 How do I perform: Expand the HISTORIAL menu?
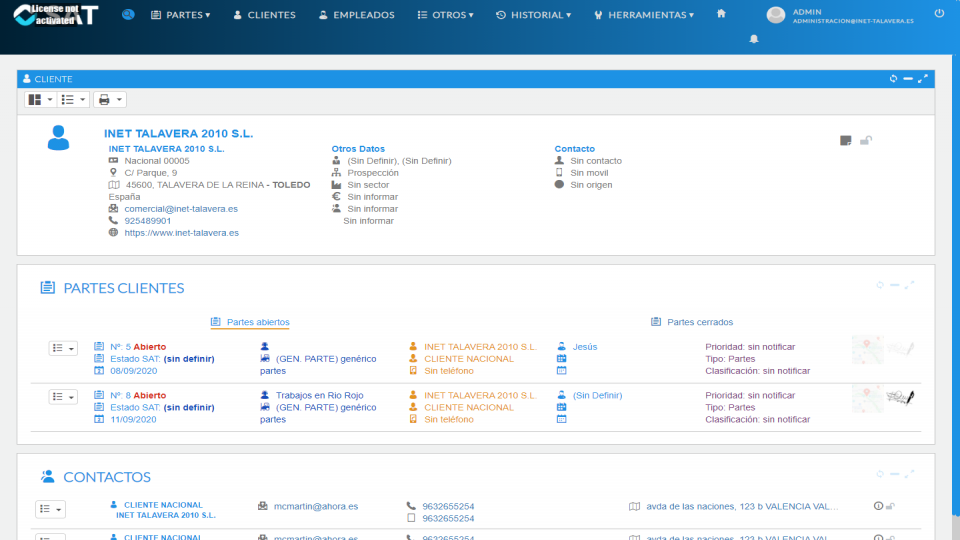533,15
